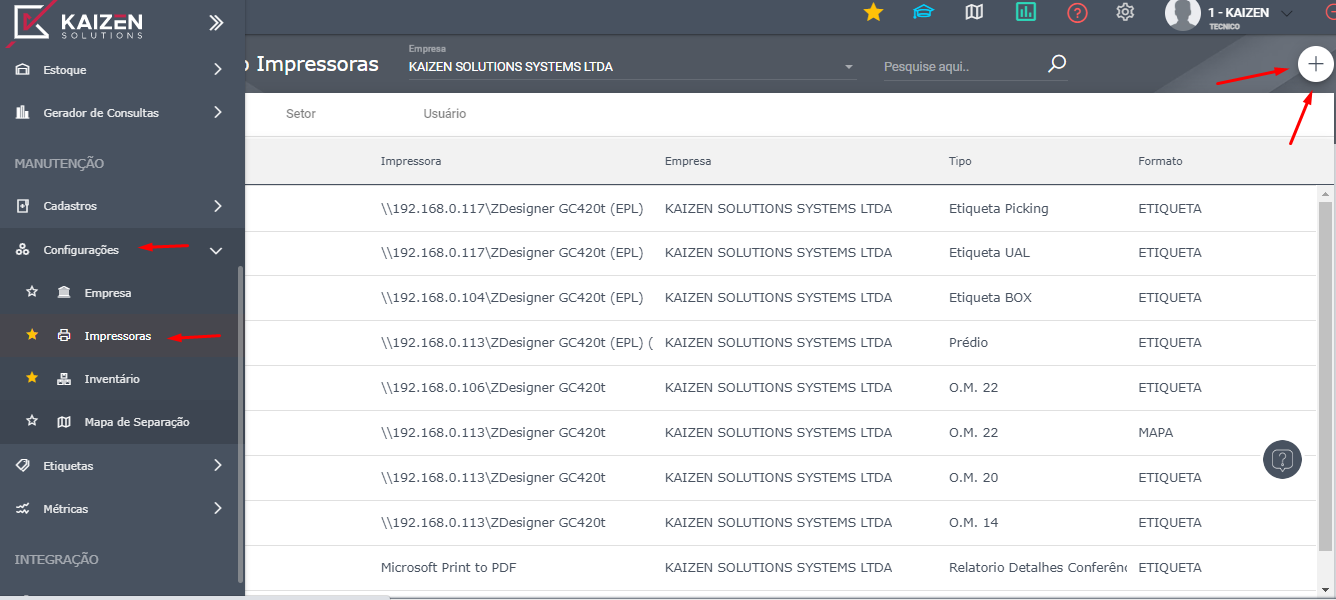The width and height of the screenshot is (1336, 600).
Task: Click into Pesquise aqui search field
Action: [x=960, y=67]
